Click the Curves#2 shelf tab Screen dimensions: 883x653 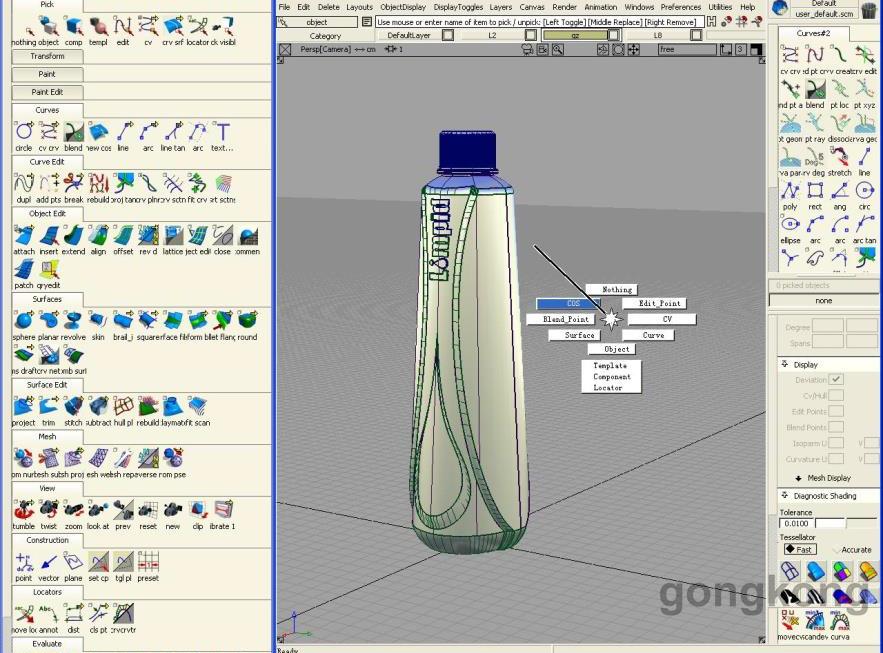[x=813, y=33]
